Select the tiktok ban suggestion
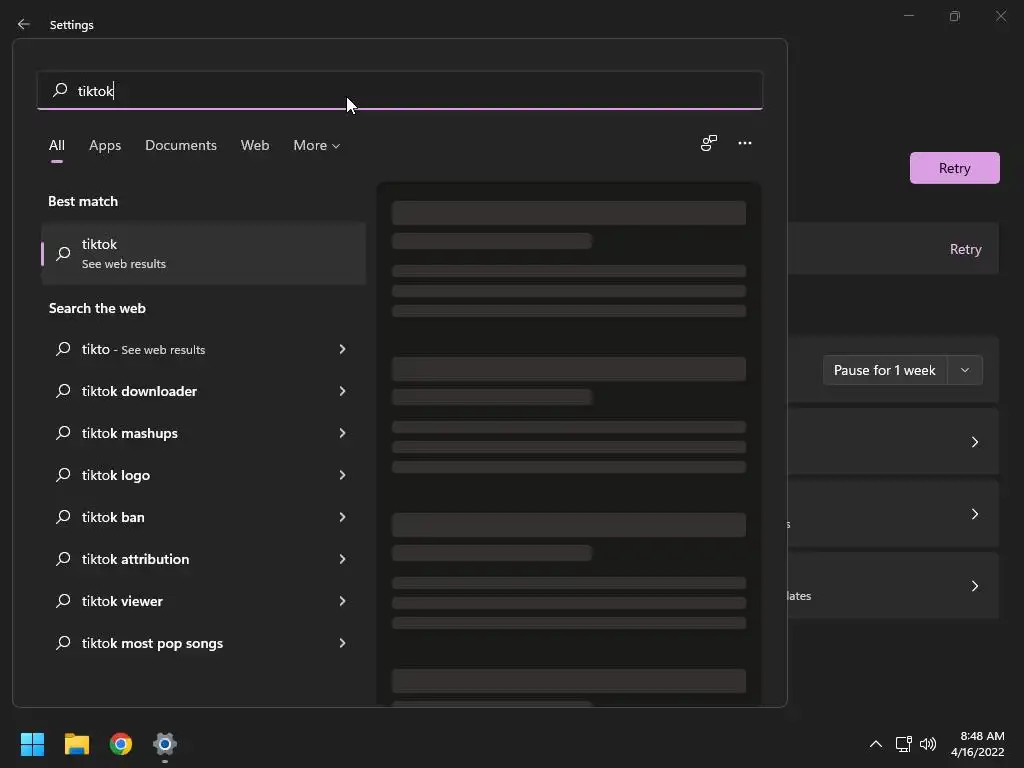This screenshot has height=768, width=1024. coord(203,517)
